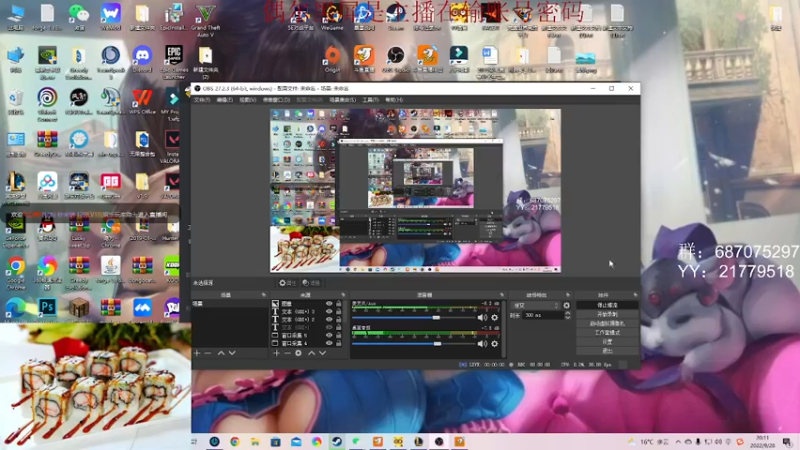Viewport: 800px width, 450px height.
Task: Click the 属性 properties button above Sources
Action: (288, 283)
